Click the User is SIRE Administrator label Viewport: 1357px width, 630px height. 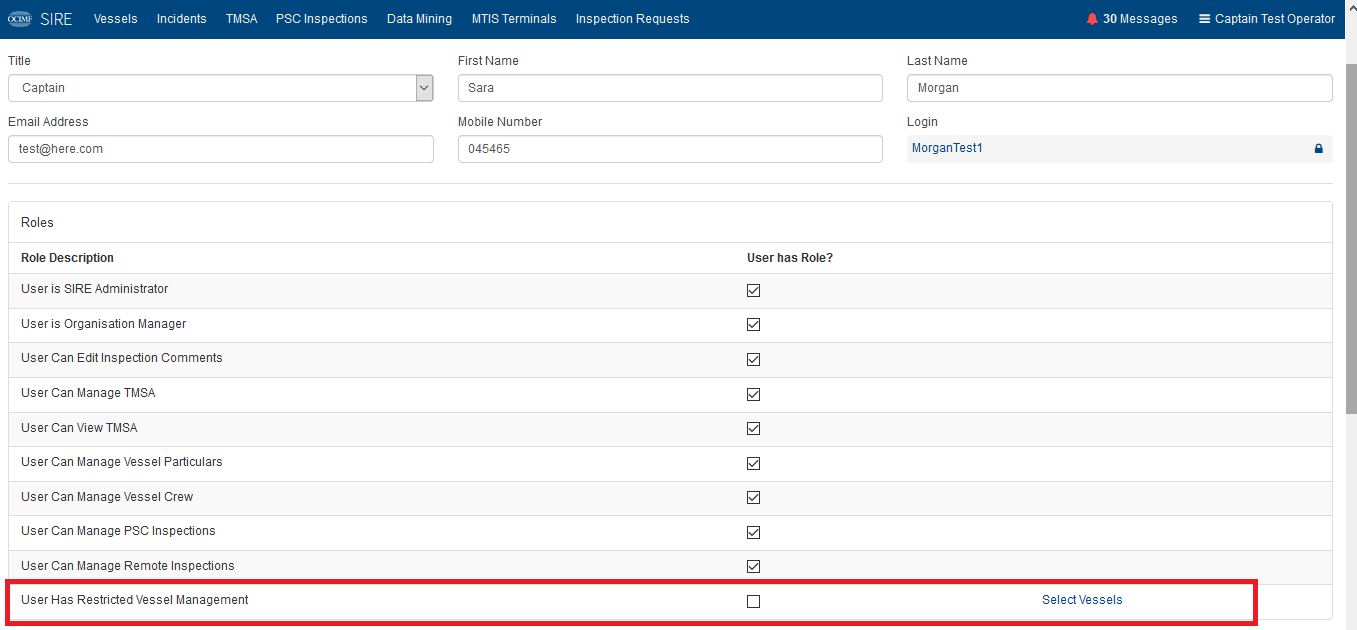click(94, 289)
